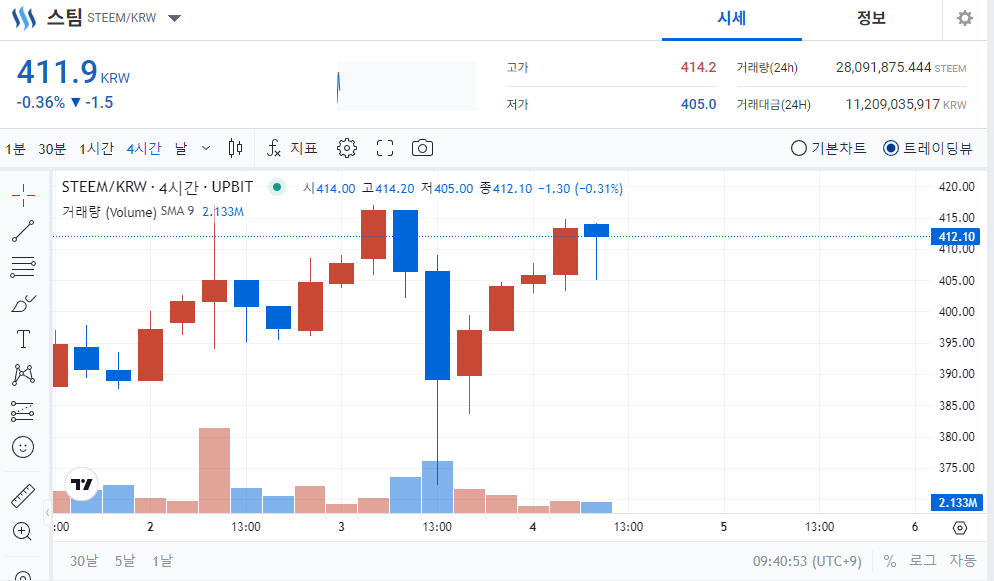The image size is (994, 581).
Task: Select the 30-minute interval
Action: 52,149
